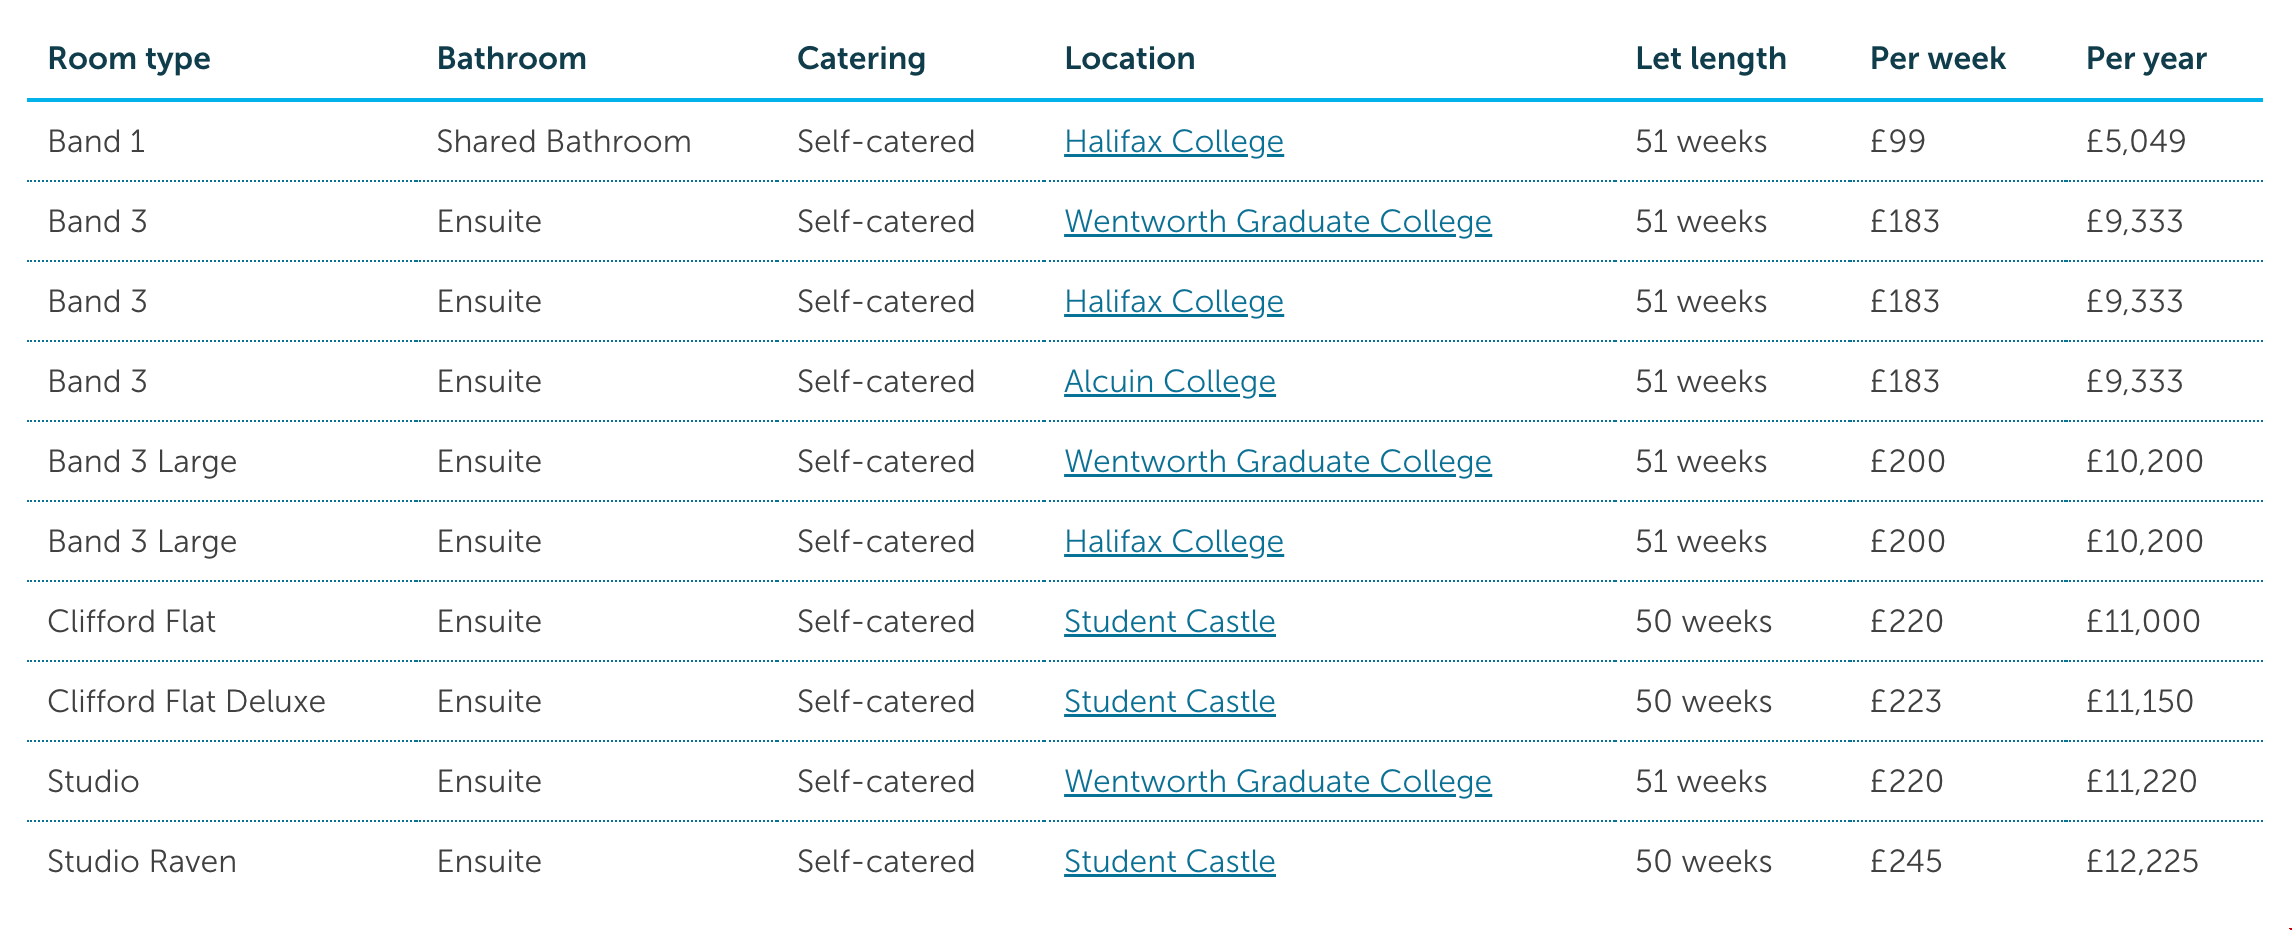This screenshot has width=2292, height=930.
Task: Click the Per year column header
Action: point(2145,58)
